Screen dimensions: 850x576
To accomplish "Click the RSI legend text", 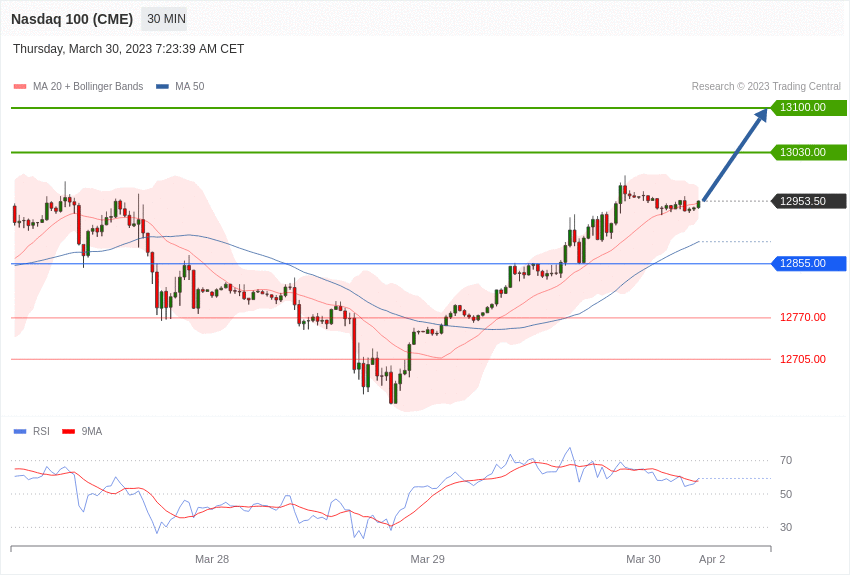I will [x=41, y=432].
